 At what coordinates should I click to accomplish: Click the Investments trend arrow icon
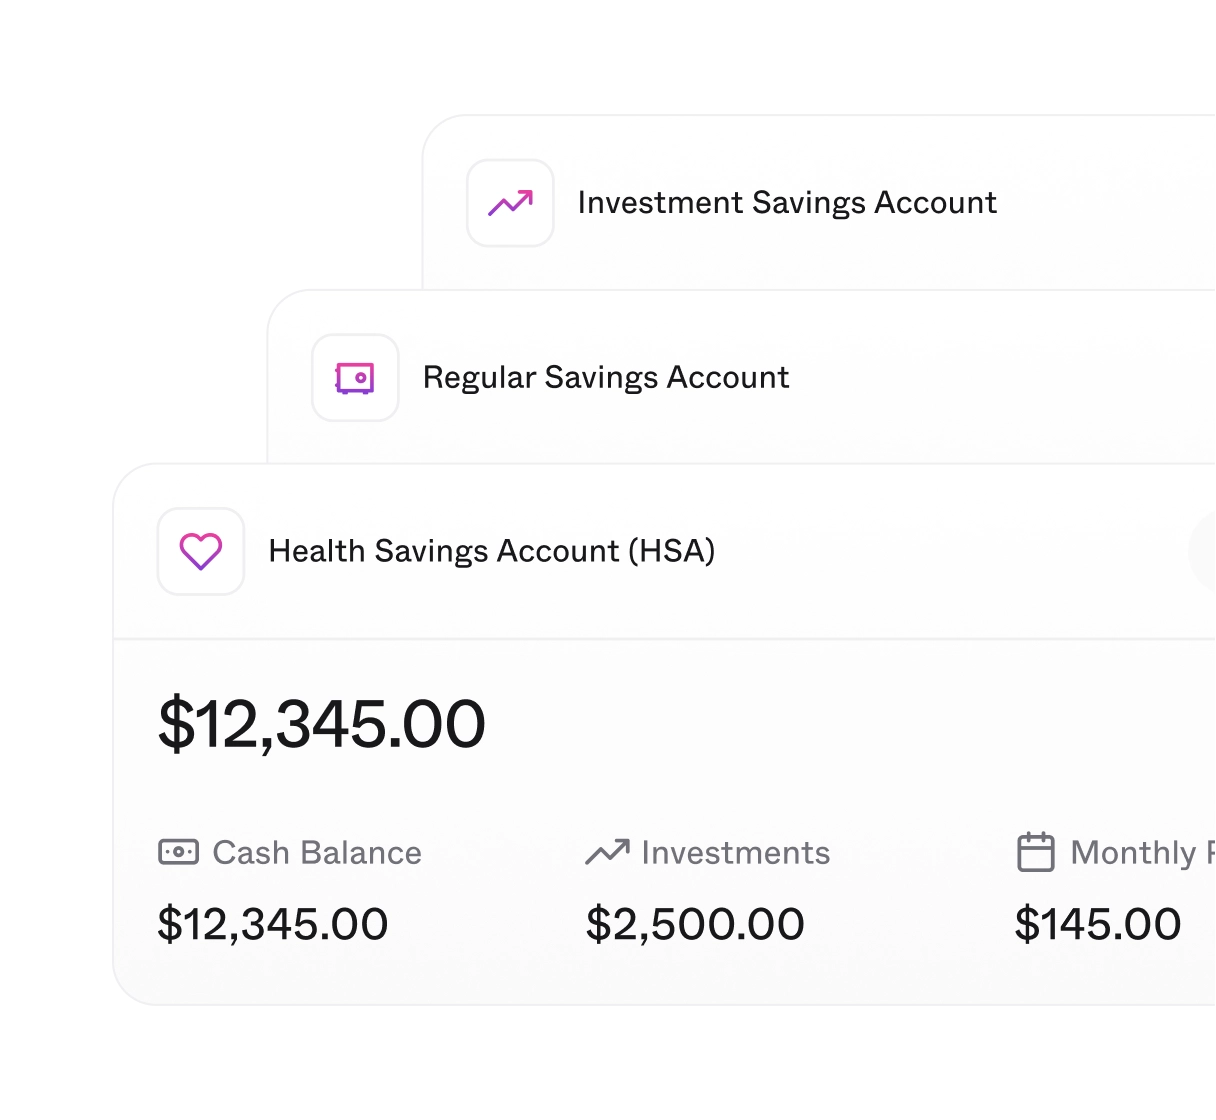[x=608, y=852]
